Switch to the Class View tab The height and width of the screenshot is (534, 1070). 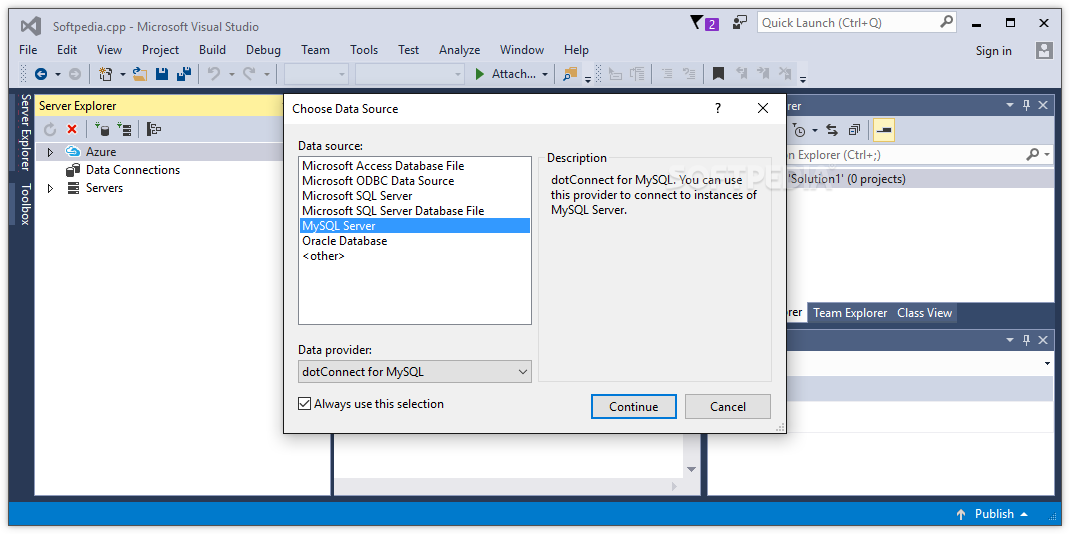(924, 313)
